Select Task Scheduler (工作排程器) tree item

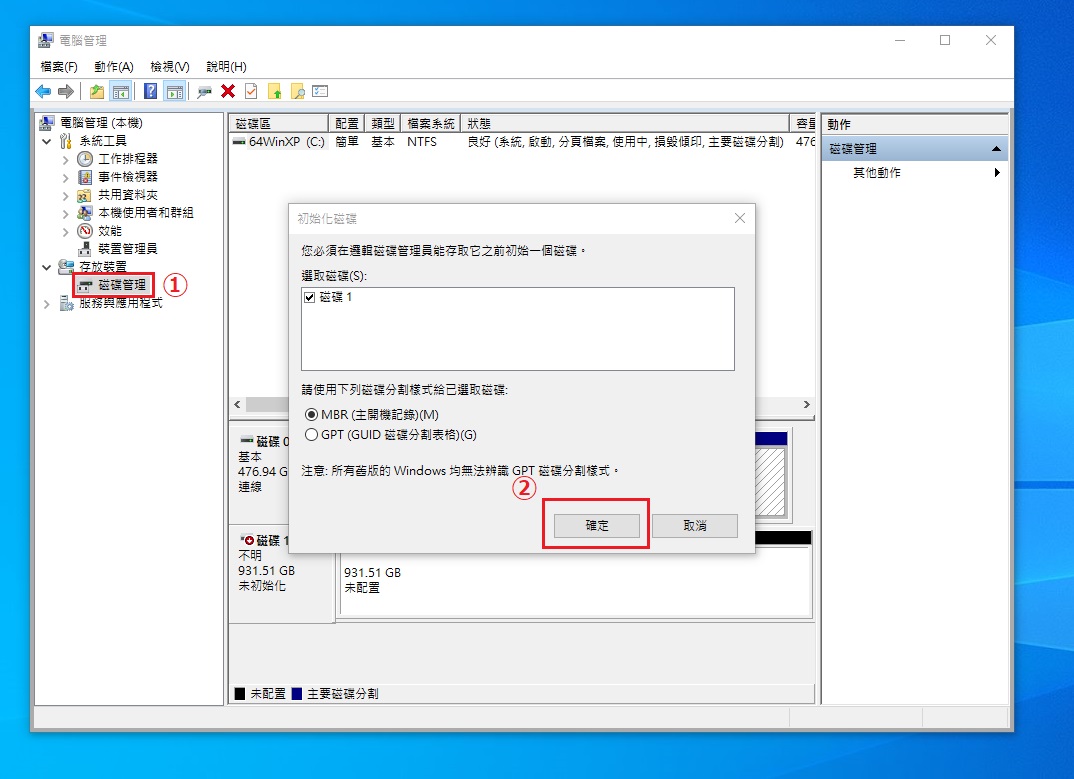tap(127, 158)
